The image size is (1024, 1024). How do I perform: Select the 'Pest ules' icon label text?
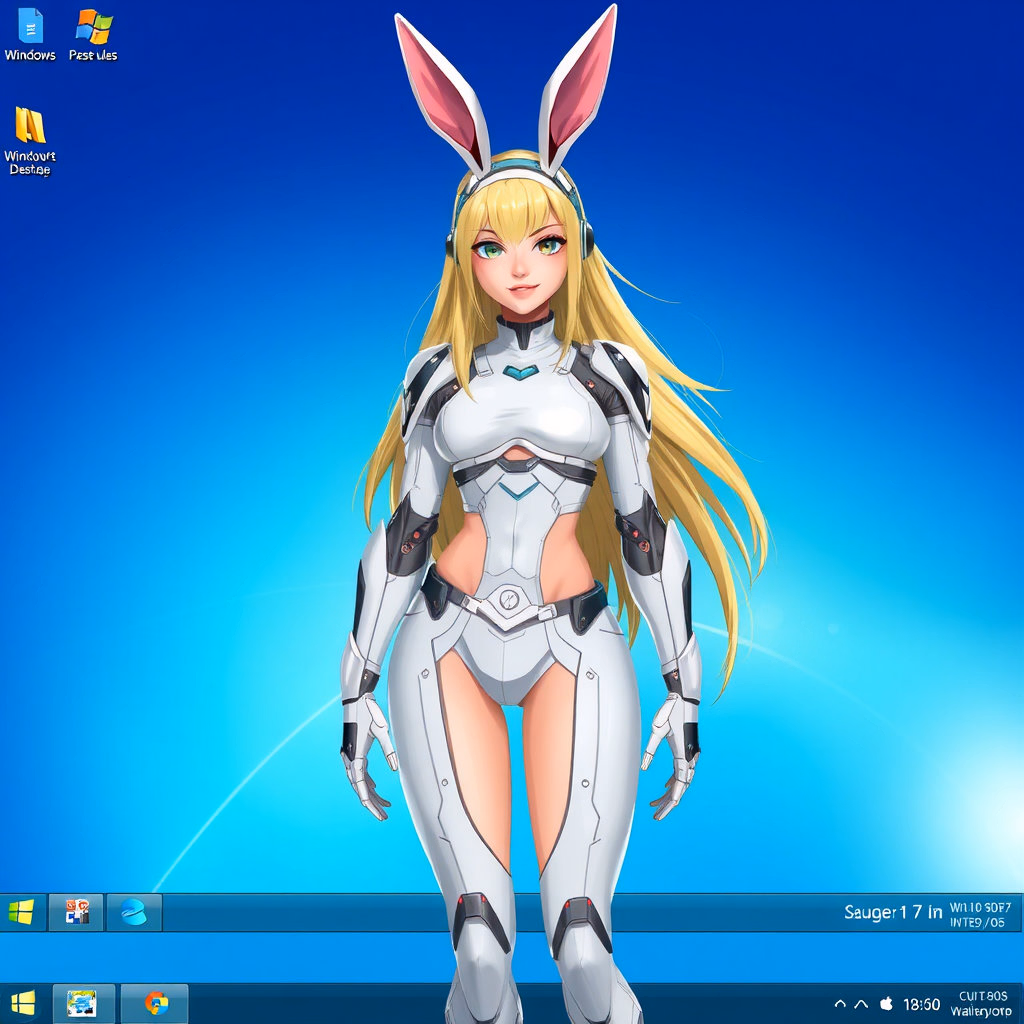93,55
